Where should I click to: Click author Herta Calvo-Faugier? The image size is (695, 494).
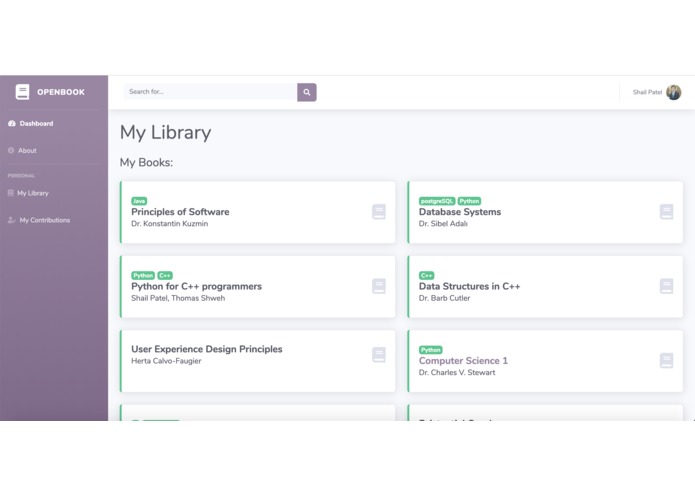tap(166, 361)
